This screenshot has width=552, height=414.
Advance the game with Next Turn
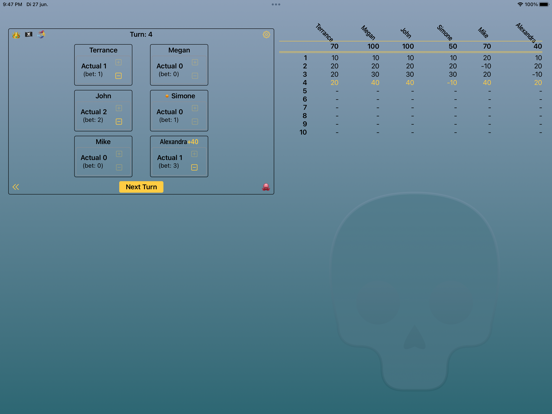[141, 187]
